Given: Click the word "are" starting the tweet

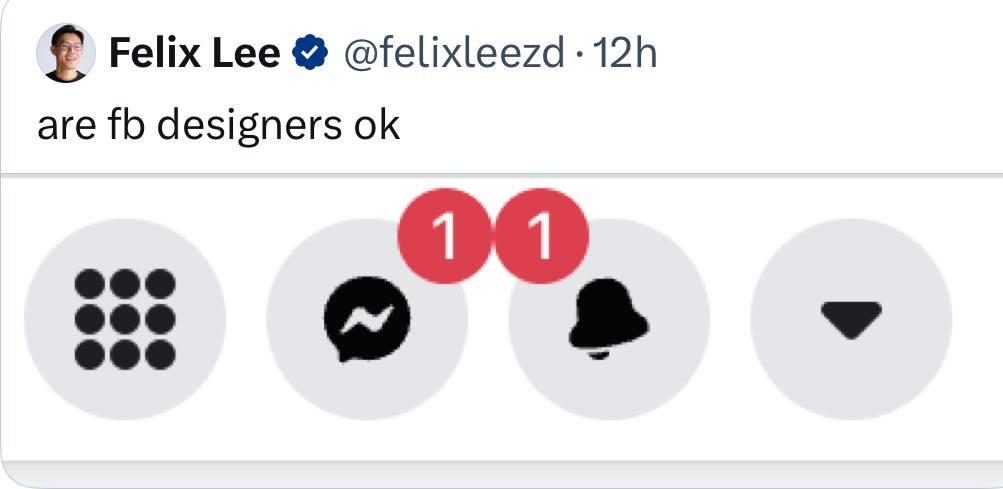Looking at the screenshot, I should coord(64,126).
